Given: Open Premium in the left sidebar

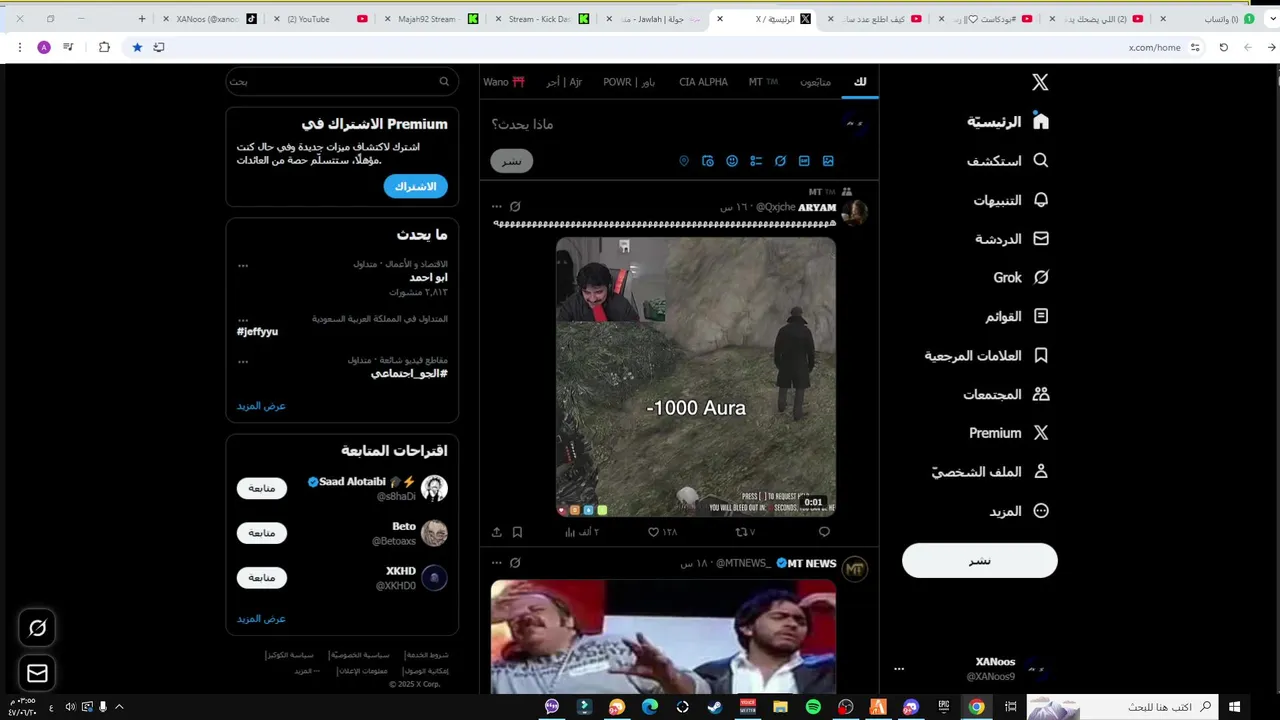Looking at the screenshot, I should click(x=1008, y=433).
